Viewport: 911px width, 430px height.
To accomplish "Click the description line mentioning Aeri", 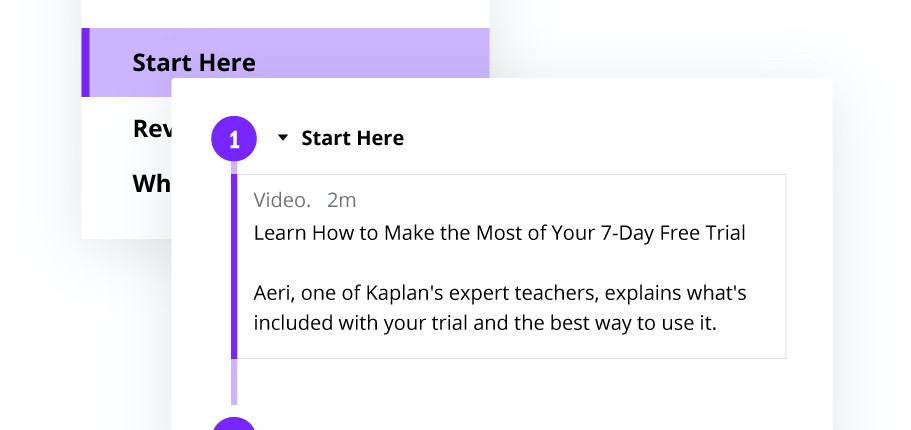I will pyautogui.click(x=500, y=294).
